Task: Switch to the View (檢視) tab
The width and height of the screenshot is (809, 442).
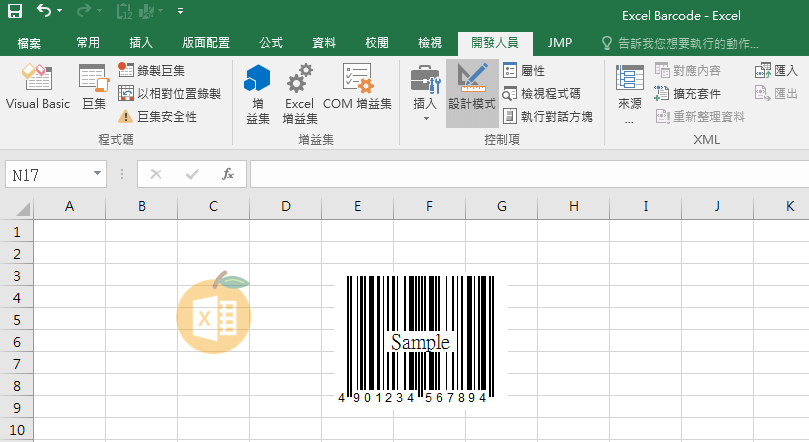Action: point(430,43)
